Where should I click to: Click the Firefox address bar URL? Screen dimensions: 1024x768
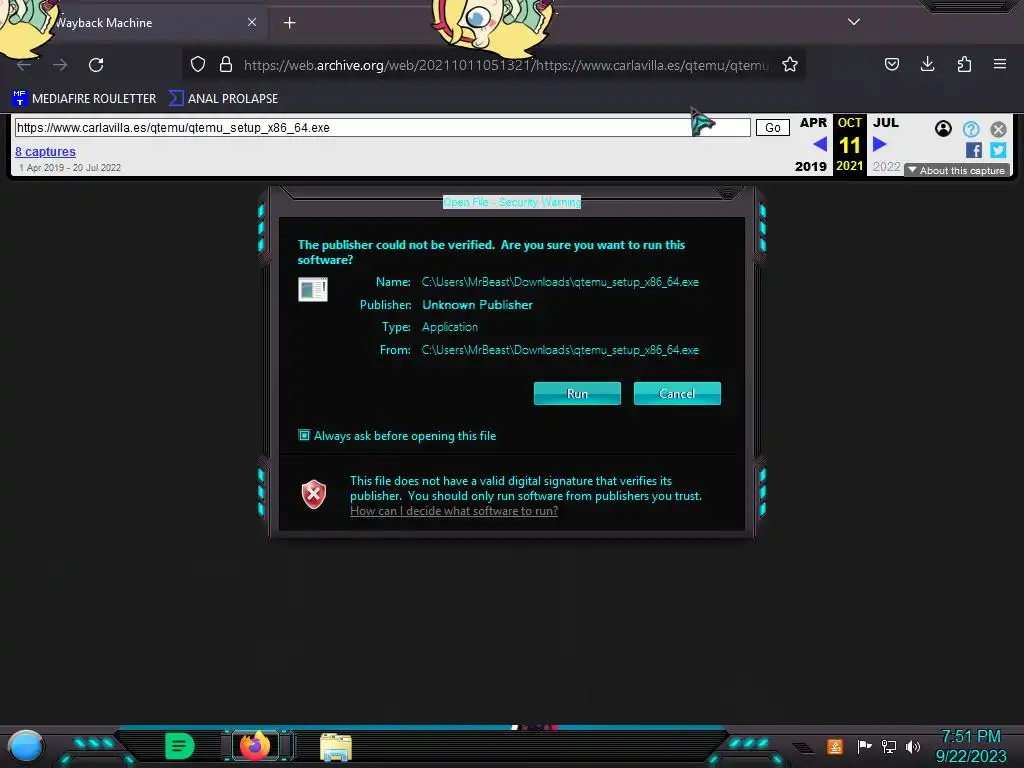pyautogui.click(x=506, y=65)
